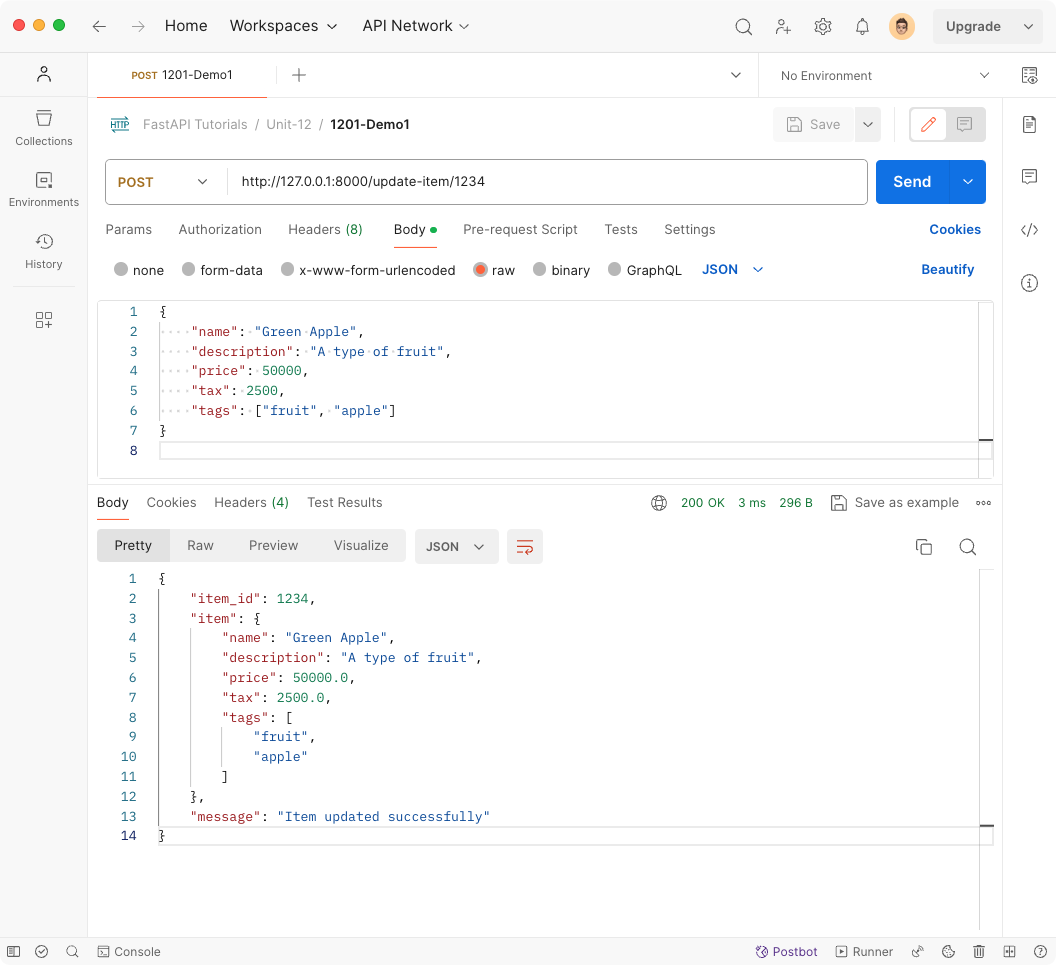
Task: Copy the response body with copy icon
Action: coord(924,546)
